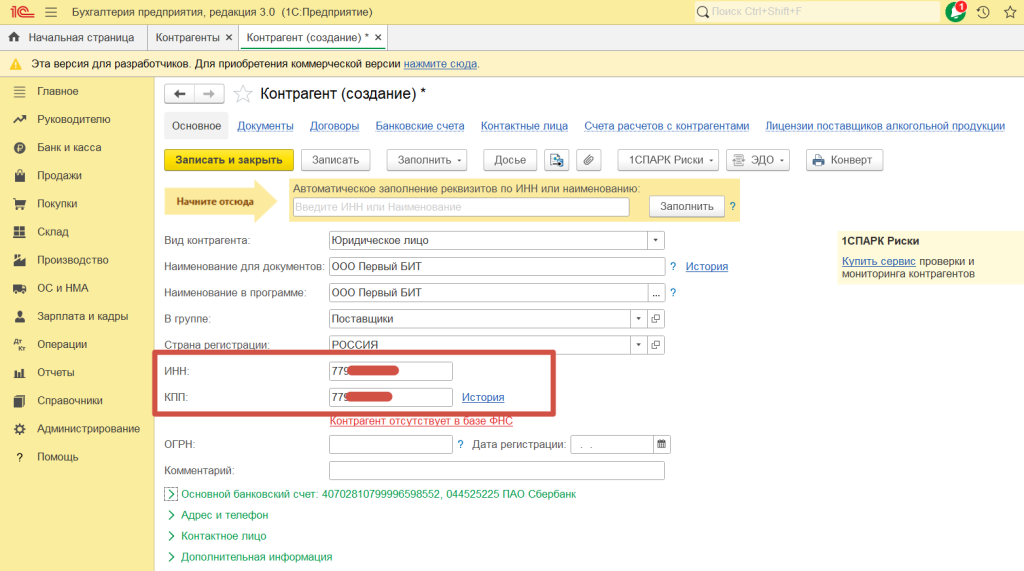Open the Банк и касса section
Image resolution: width=1024 pixels, height=571 pixels.
(69, 147)
